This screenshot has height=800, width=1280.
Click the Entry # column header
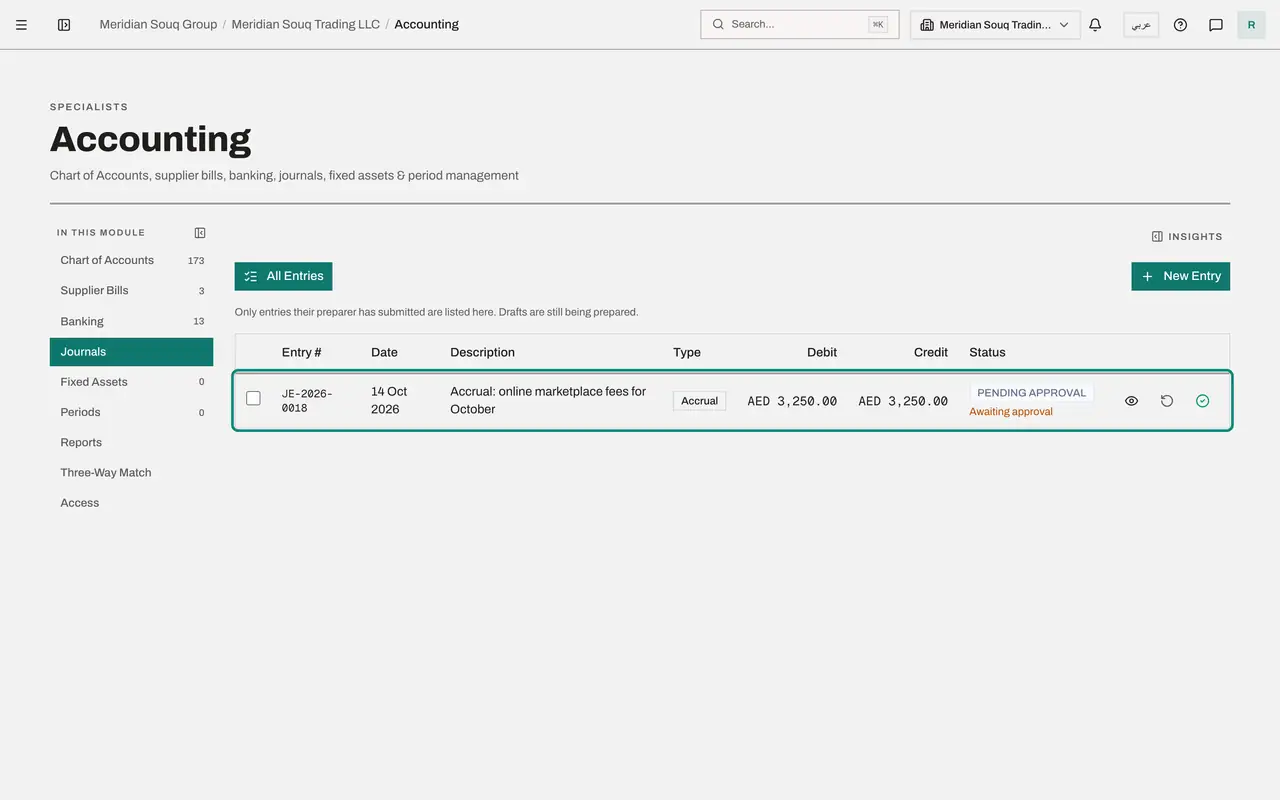302,352
